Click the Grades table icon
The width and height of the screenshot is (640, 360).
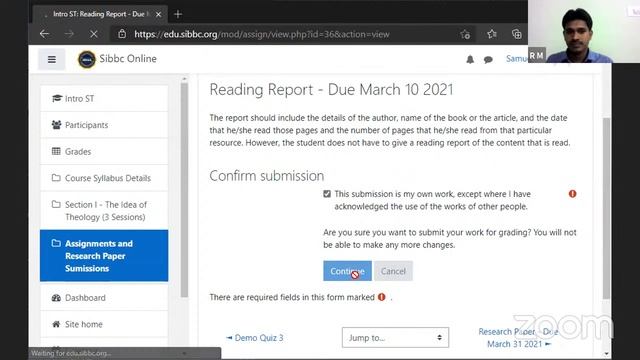click(x=56, y=151)
